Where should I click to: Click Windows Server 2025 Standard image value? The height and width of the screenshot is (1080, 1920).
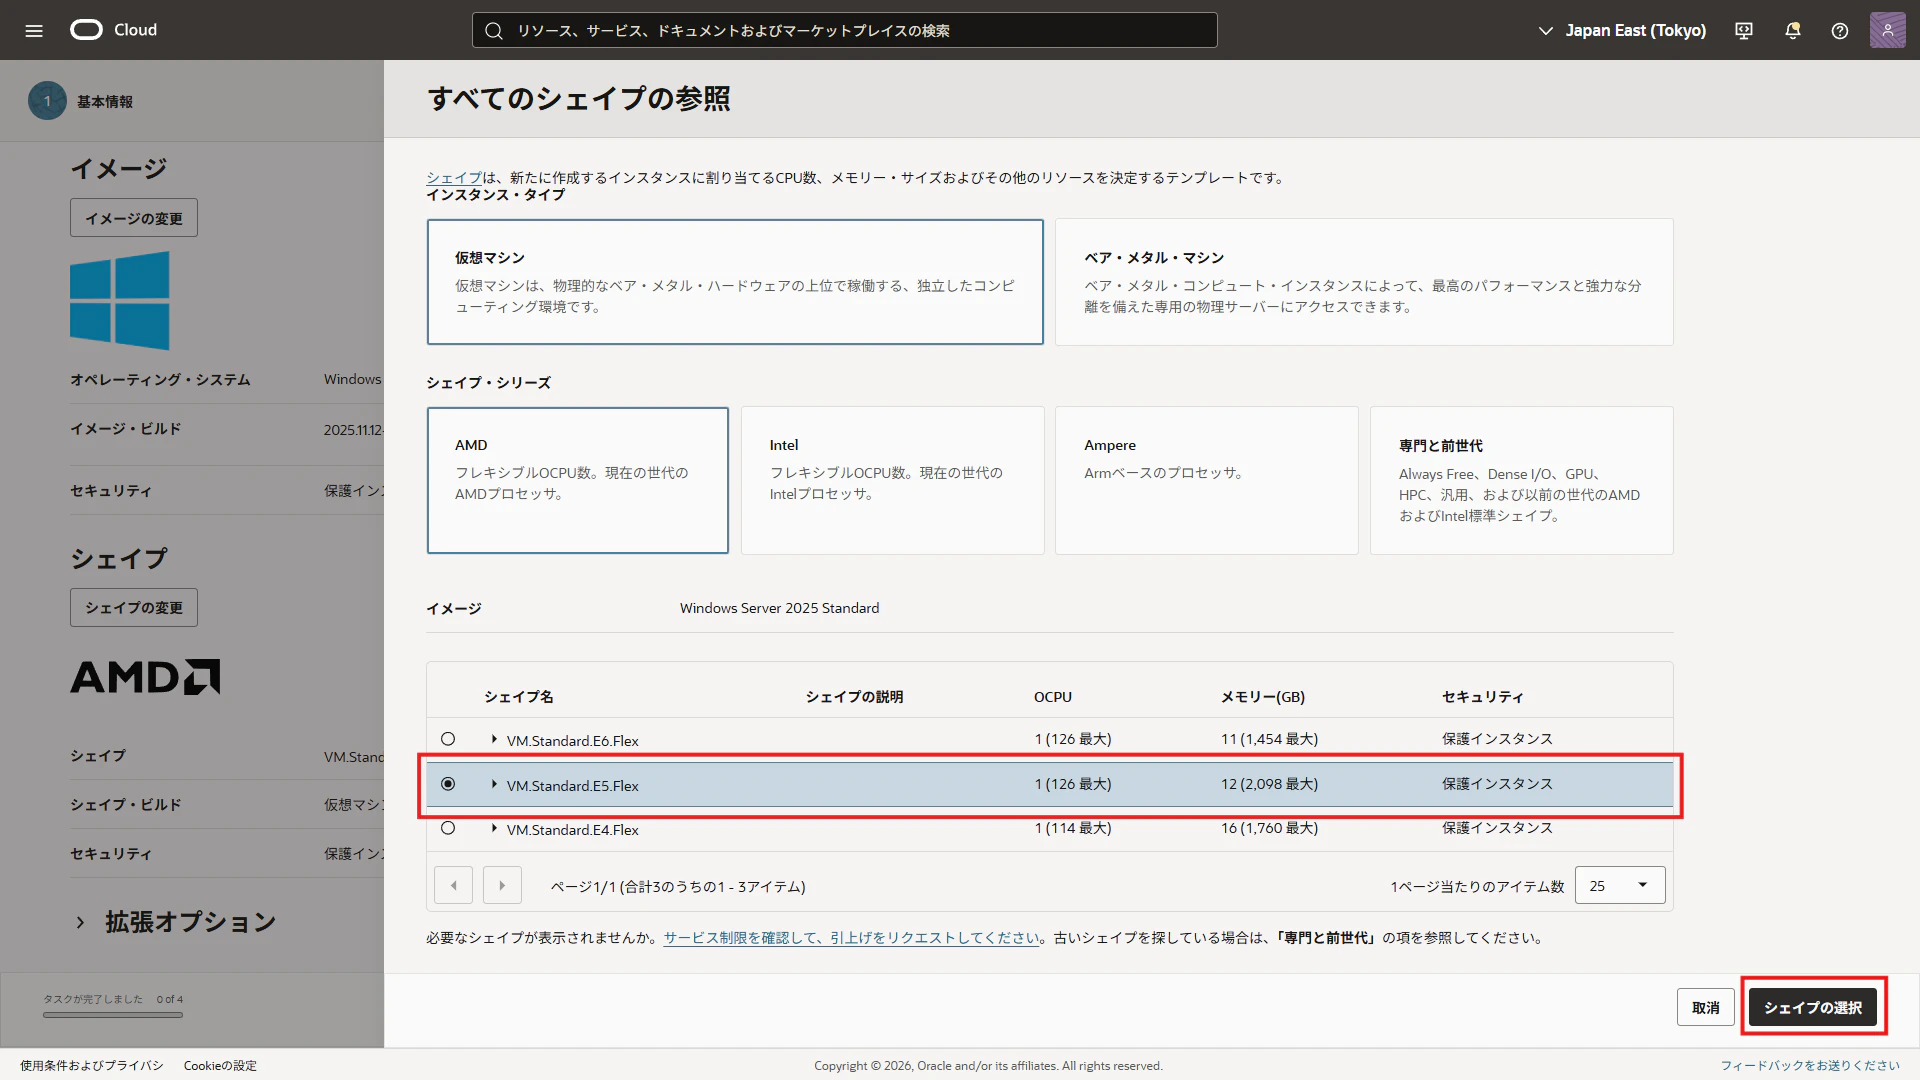coord(780,608)
